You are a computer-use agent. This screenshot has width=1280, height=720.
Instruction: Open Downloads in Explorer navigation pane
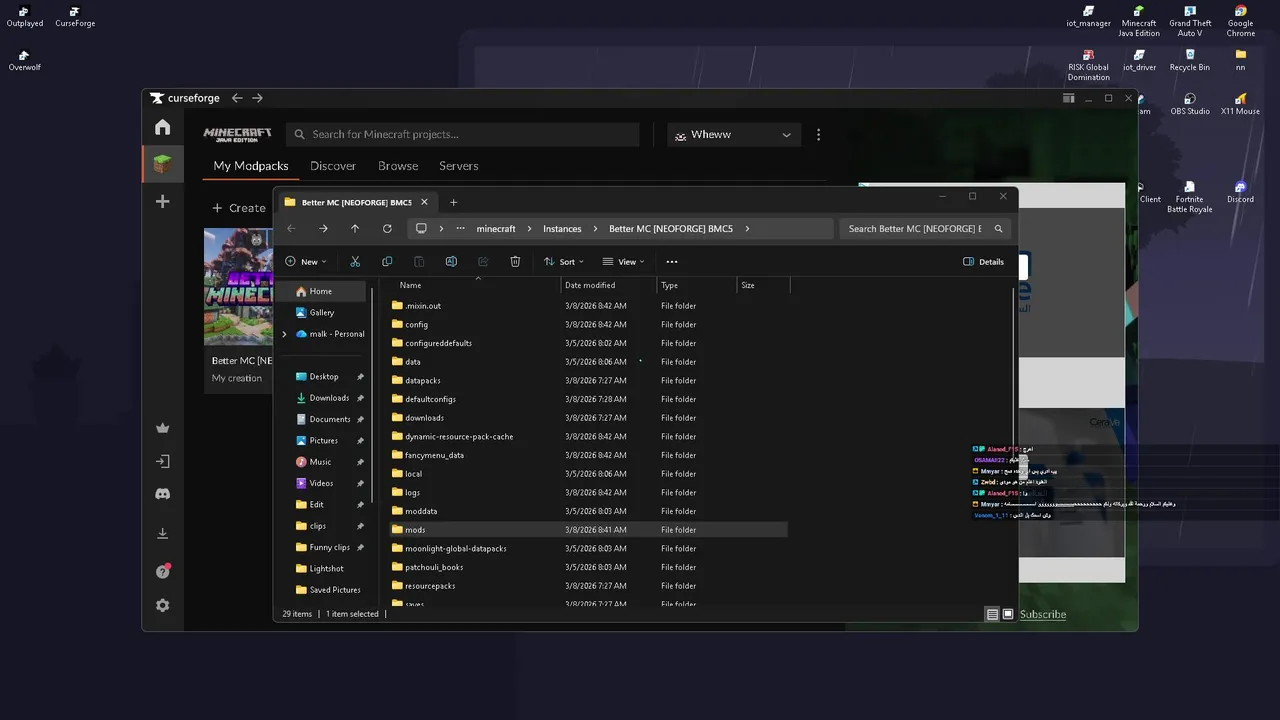(x=329, y=398)
